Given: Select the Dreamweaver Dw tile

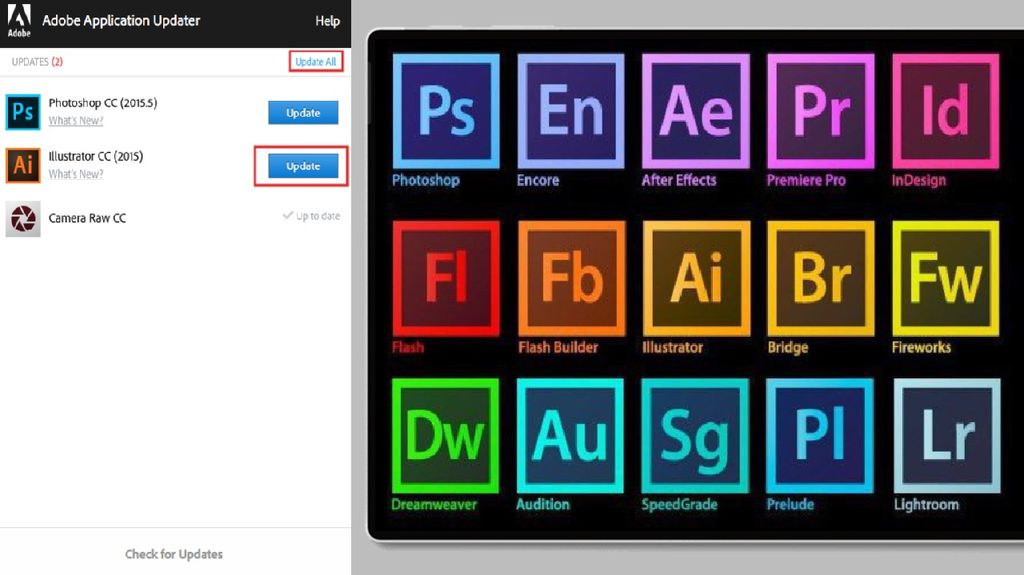Looking at the screenshot, I should [x=445, y=436].
